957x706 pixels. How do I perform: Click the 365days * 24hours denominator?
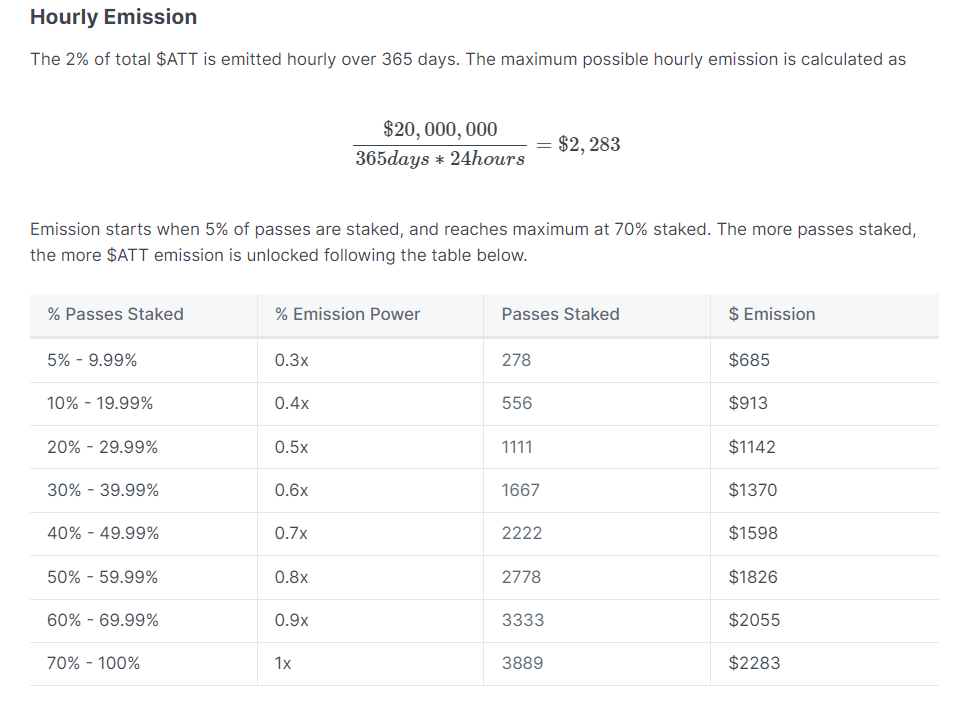tap(440, 159)
